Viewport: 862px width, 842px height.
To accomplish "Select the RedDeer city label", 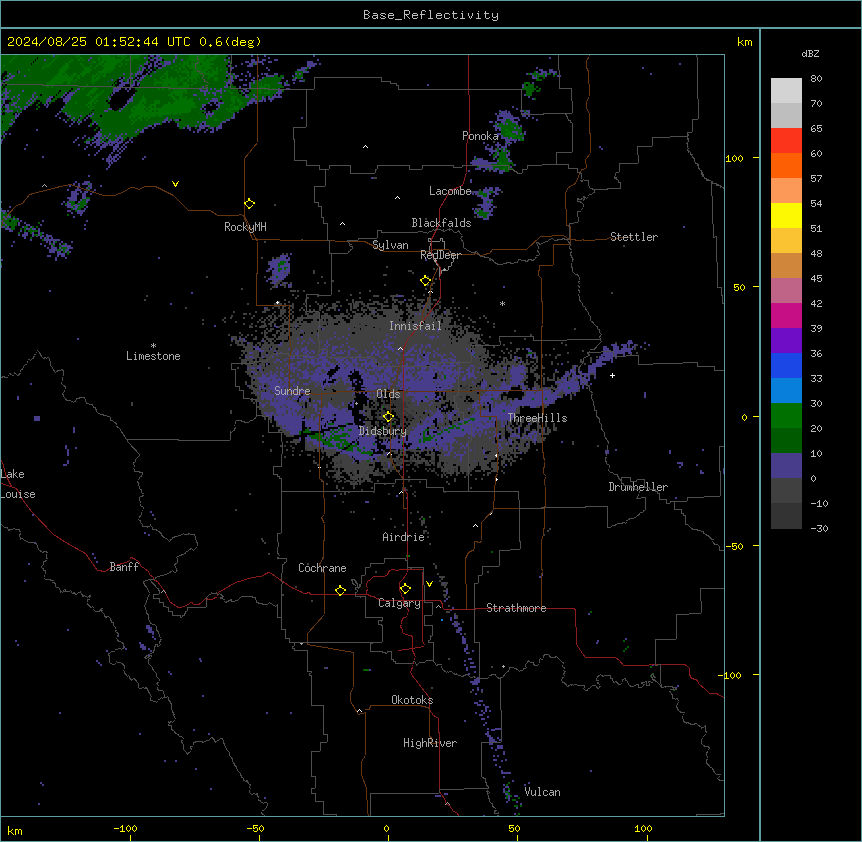I will pyautogui.click(x=440, y=255).
